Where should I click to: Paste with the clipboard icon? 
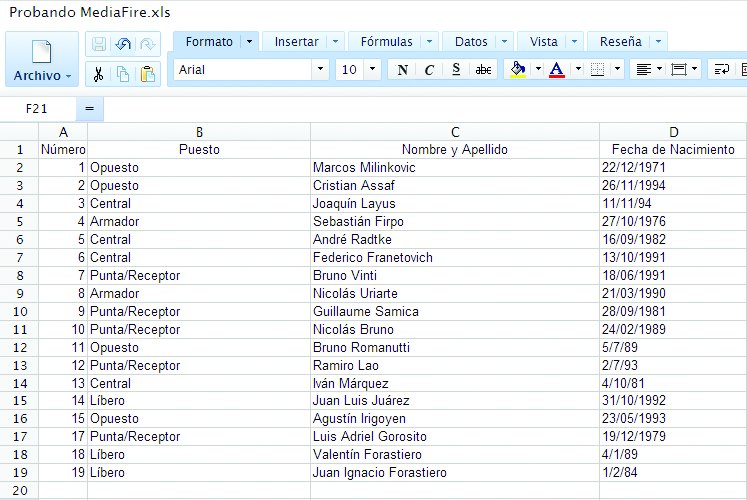click(148, 74)
